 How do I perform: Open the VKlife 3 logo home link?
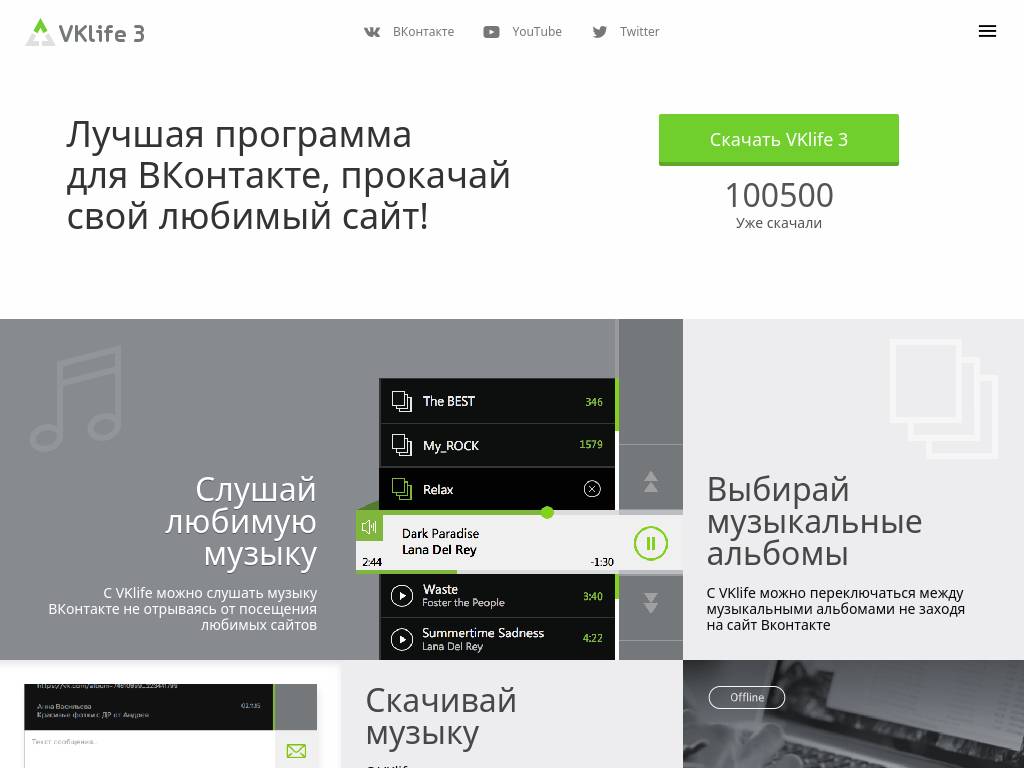point(85,32)
